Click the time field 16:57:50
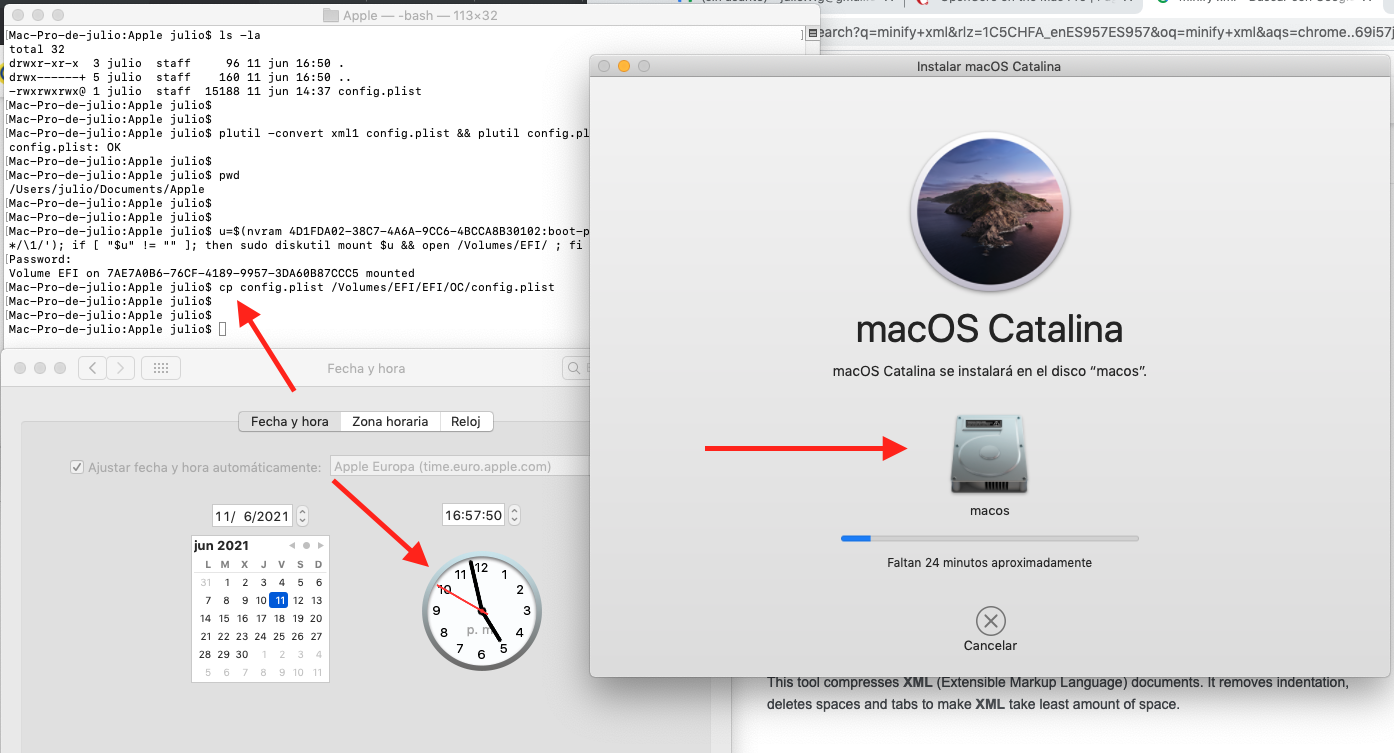The width and height of the screenshot is (1394, 753). (x=474, y=515)
